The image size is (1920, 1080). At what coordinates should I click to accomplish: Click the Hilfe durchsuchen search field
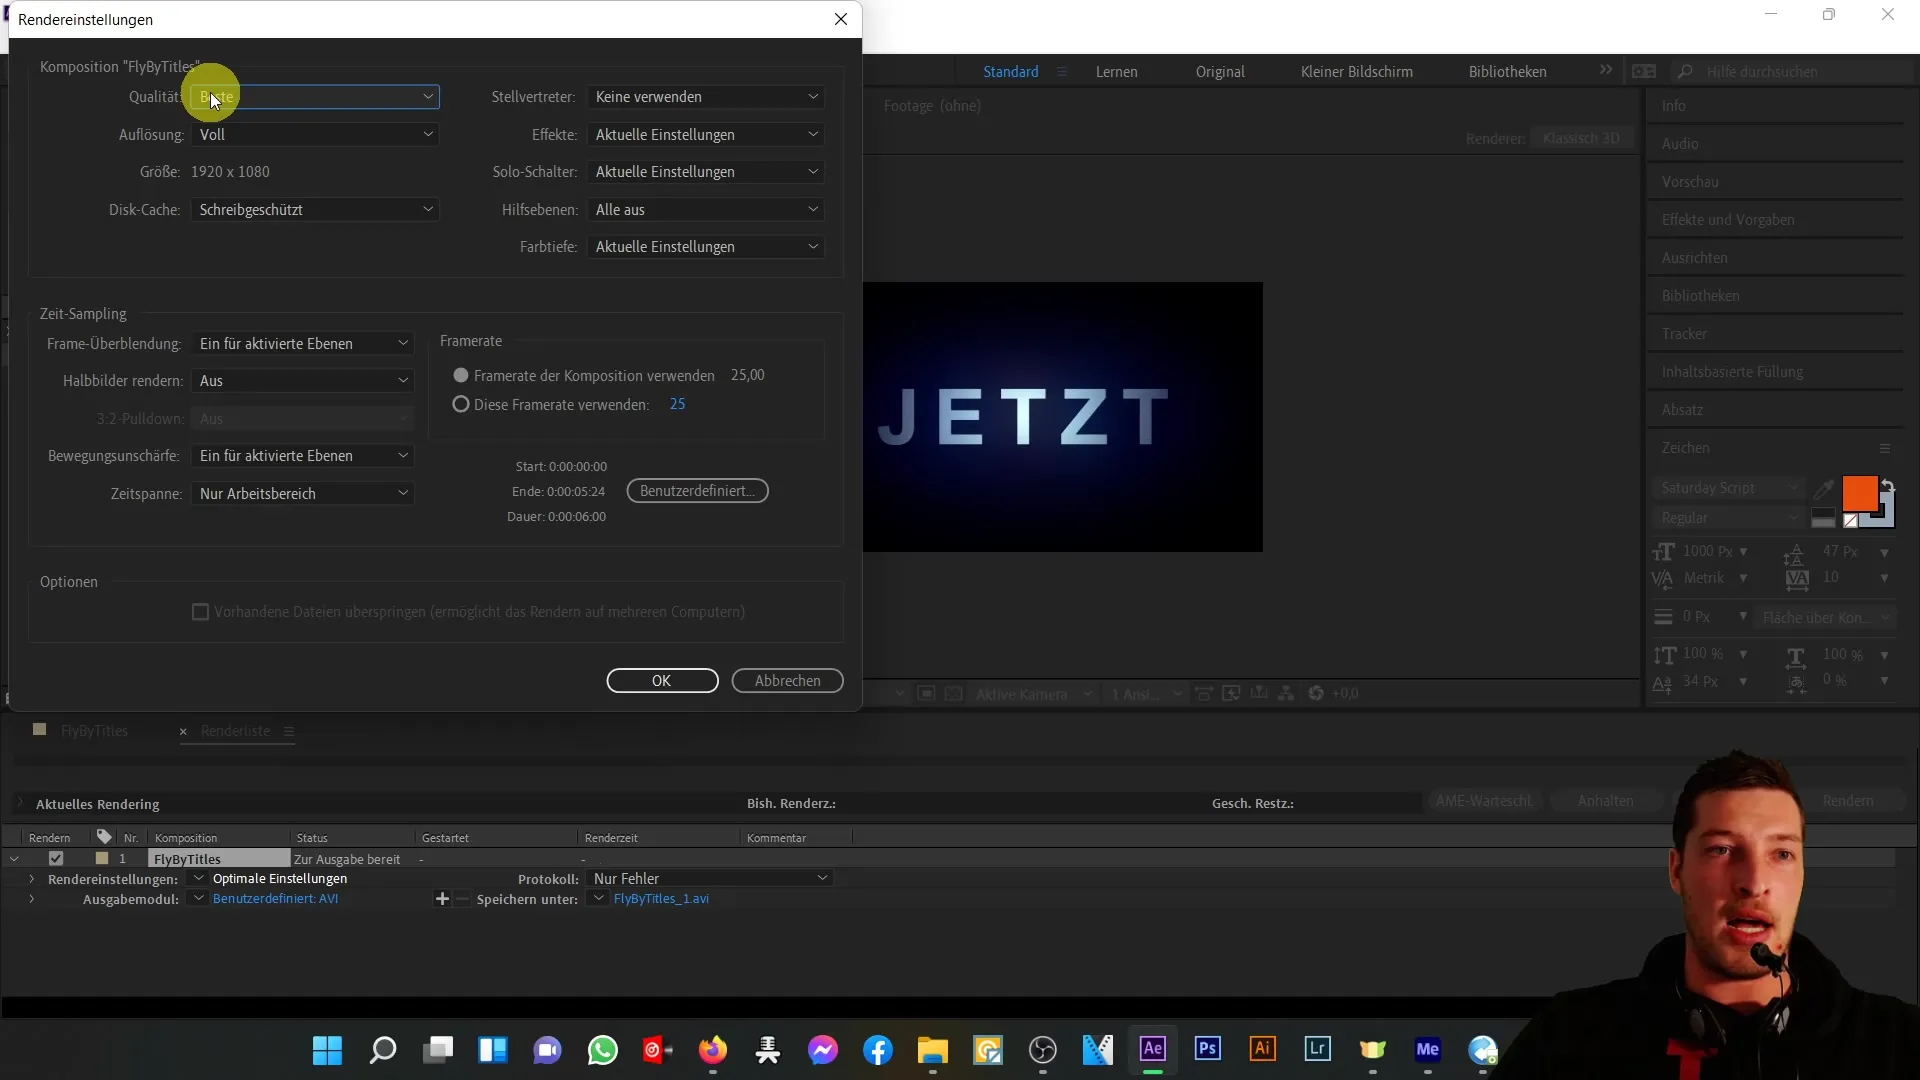coord(1793,72)
